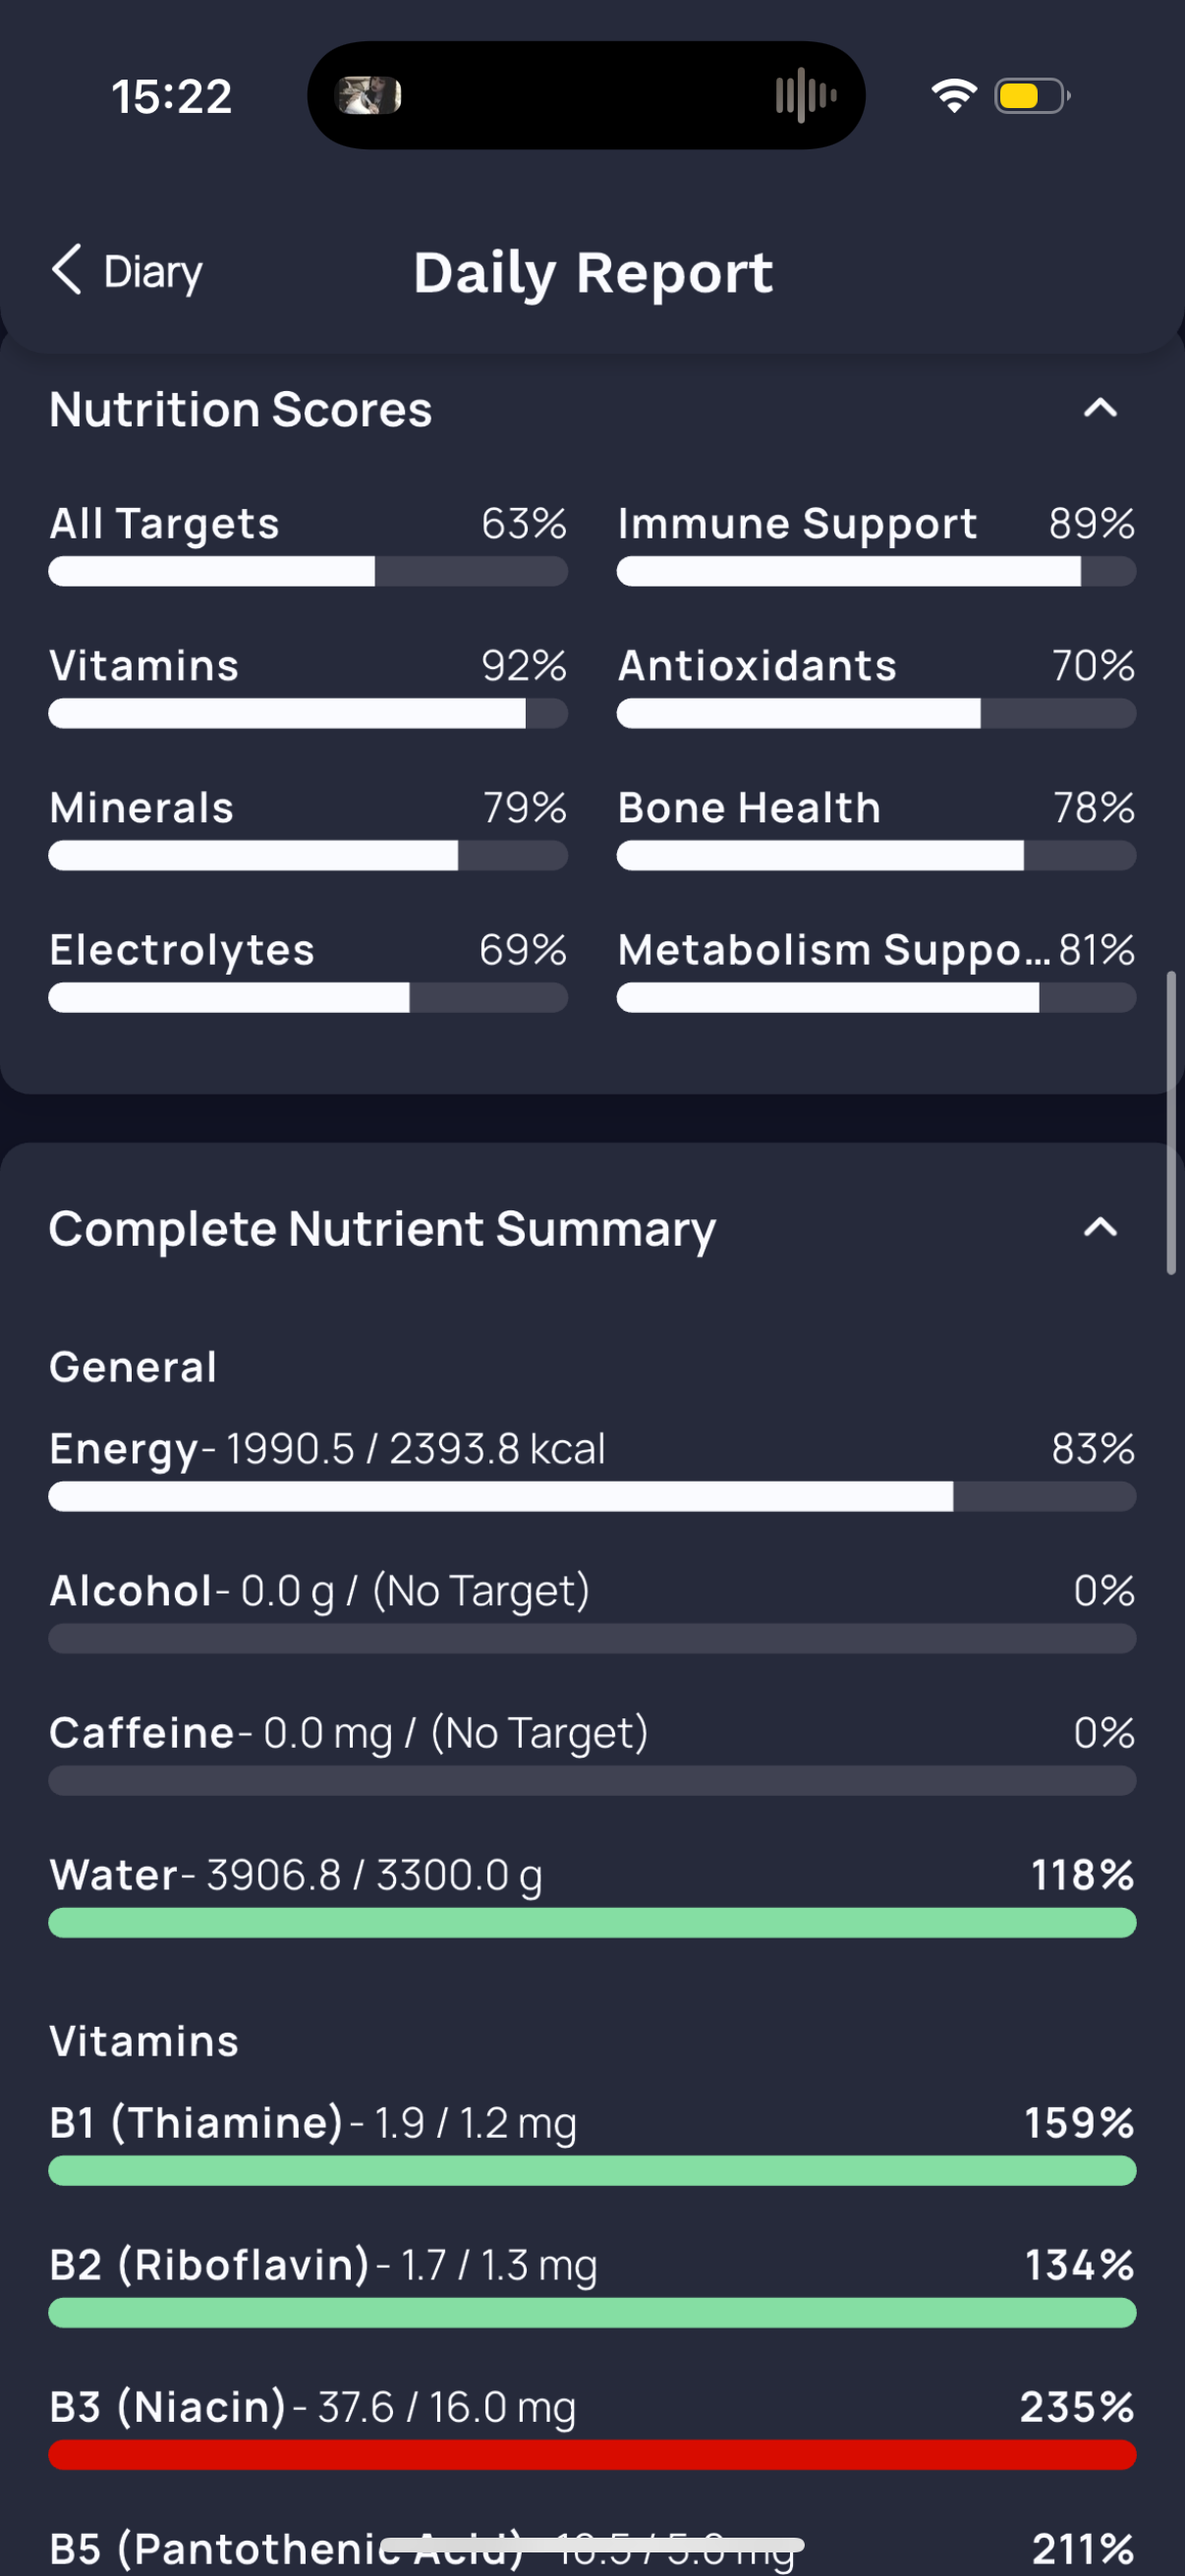Screen dimensions: 1185x2576
Task: Click the vertical scrollbar indicator
Action: tap(1171, 1122)
